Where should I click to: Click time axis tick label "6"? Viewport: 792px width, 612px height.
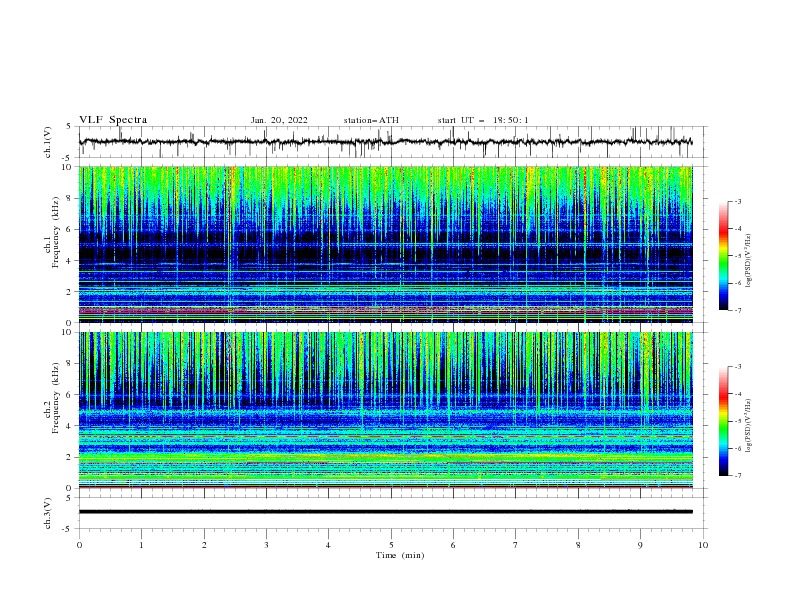(453, 545)
